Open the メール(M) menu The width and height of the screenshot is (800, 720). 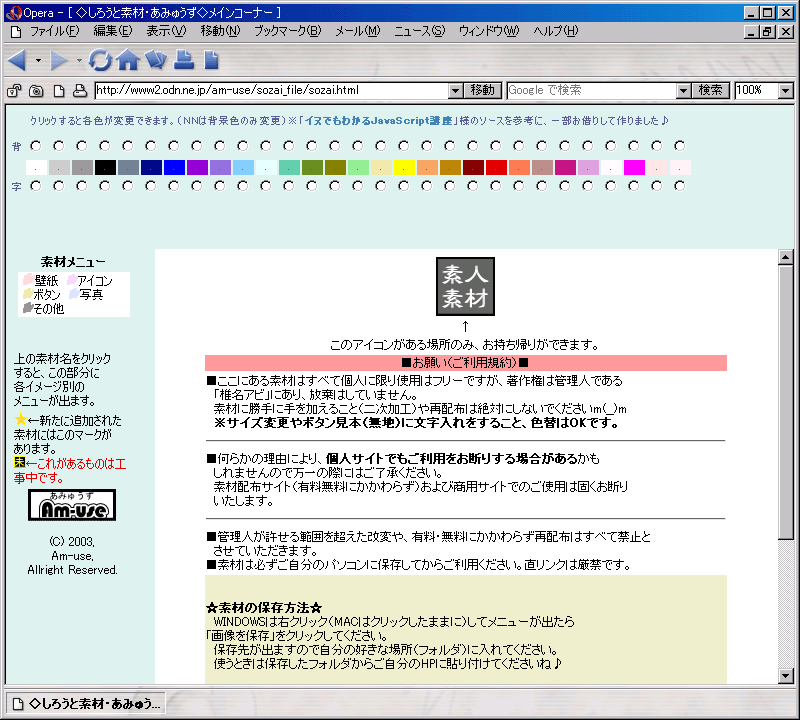click(x=358, y=31)
